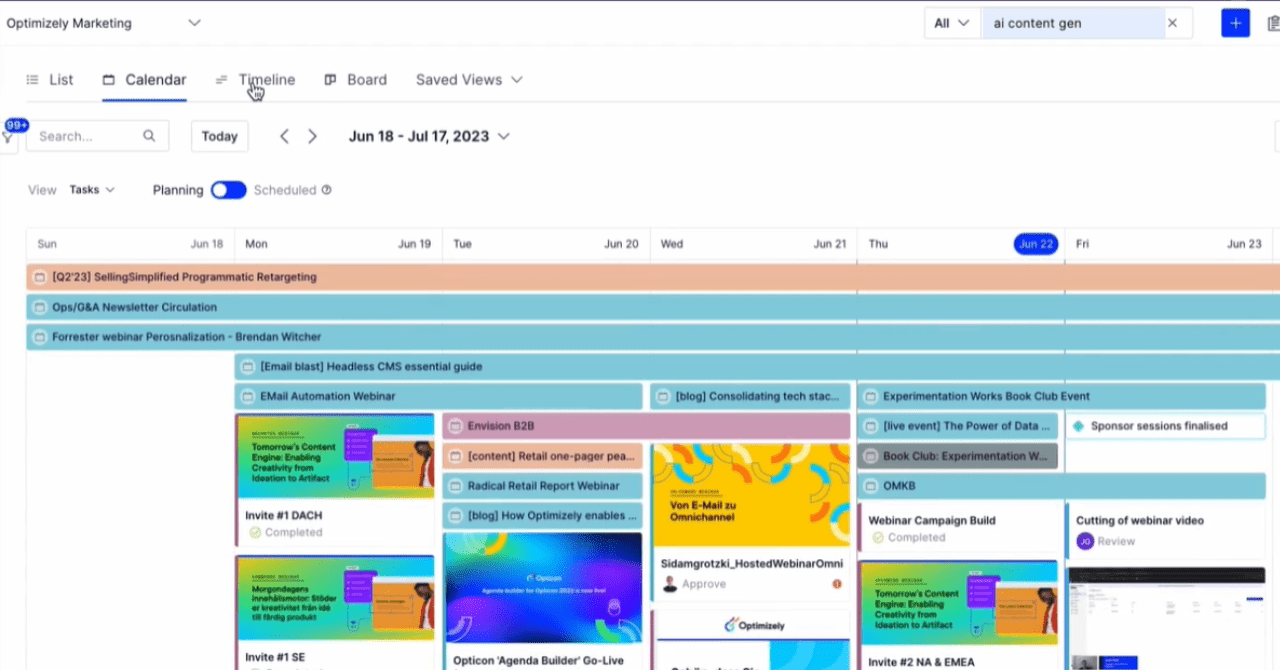Screen dimensions: 1280x670
Task: Click the "Opticon 'Agenda Builder' Go-Live" title
Action: coord(536,661)
